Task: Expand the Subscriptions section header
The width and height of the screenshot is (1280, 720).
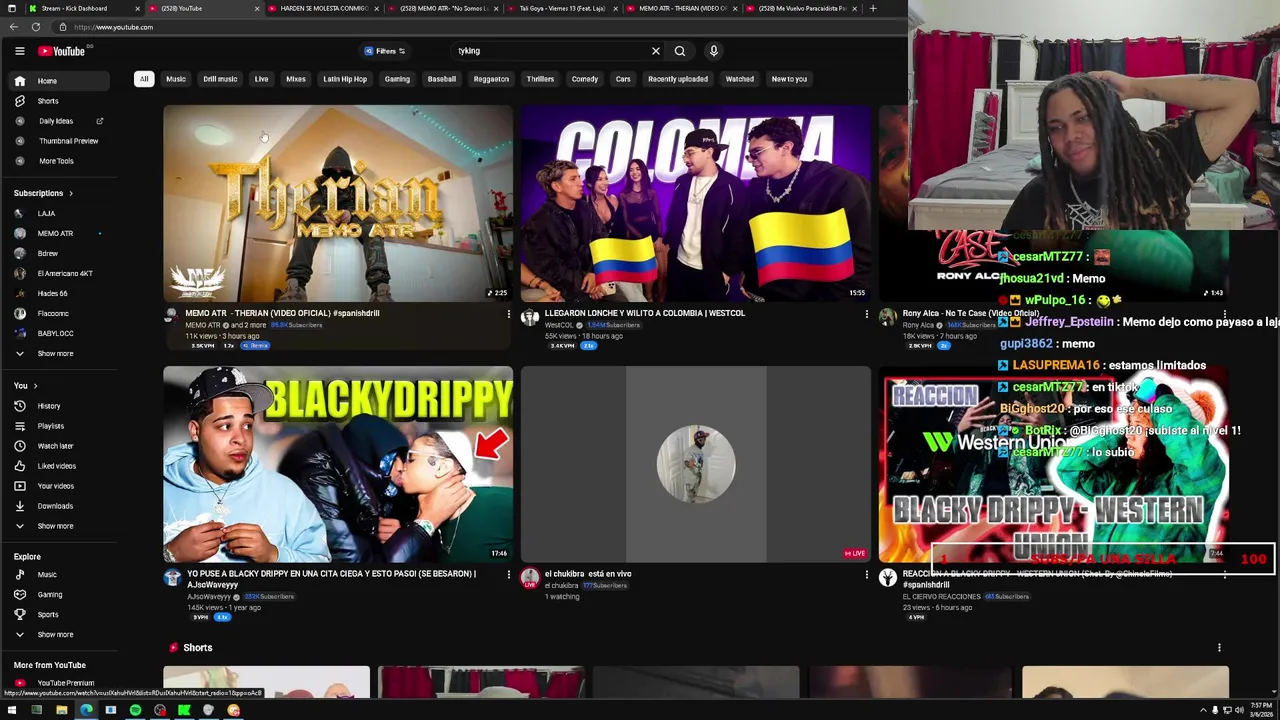Action: click(43, 193)
